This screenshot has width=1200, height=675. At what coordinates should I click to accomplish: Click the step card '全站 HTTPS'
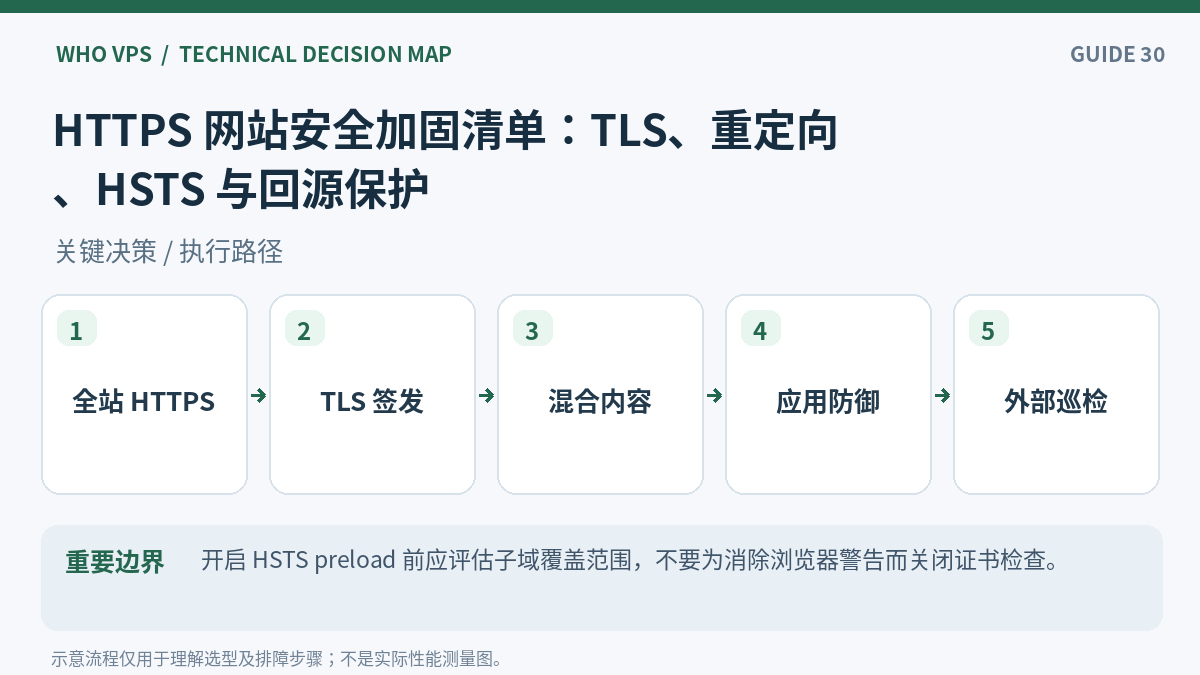144,394
